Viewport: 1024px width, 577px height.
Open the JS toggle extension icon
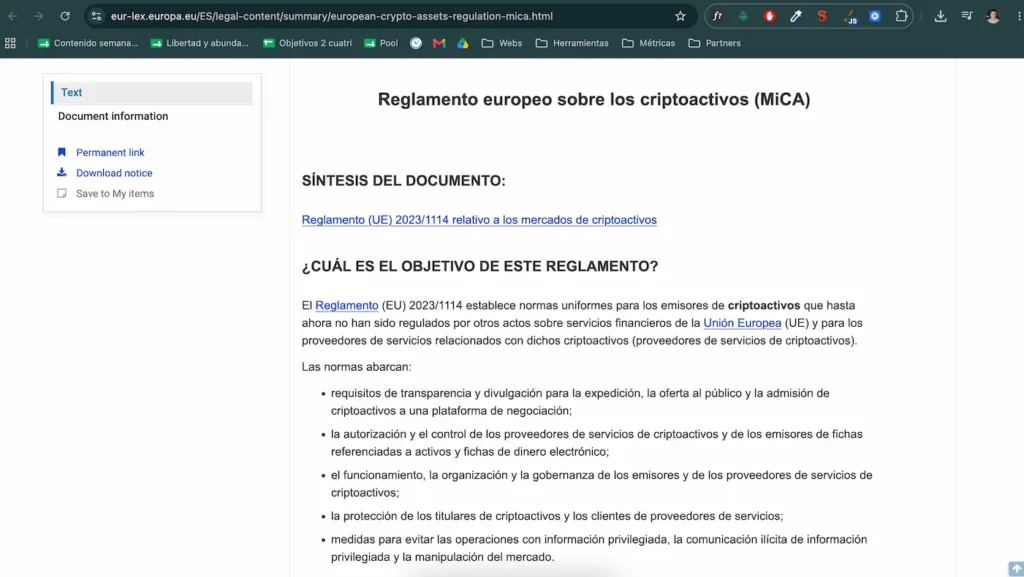click(x=850, y=17)
